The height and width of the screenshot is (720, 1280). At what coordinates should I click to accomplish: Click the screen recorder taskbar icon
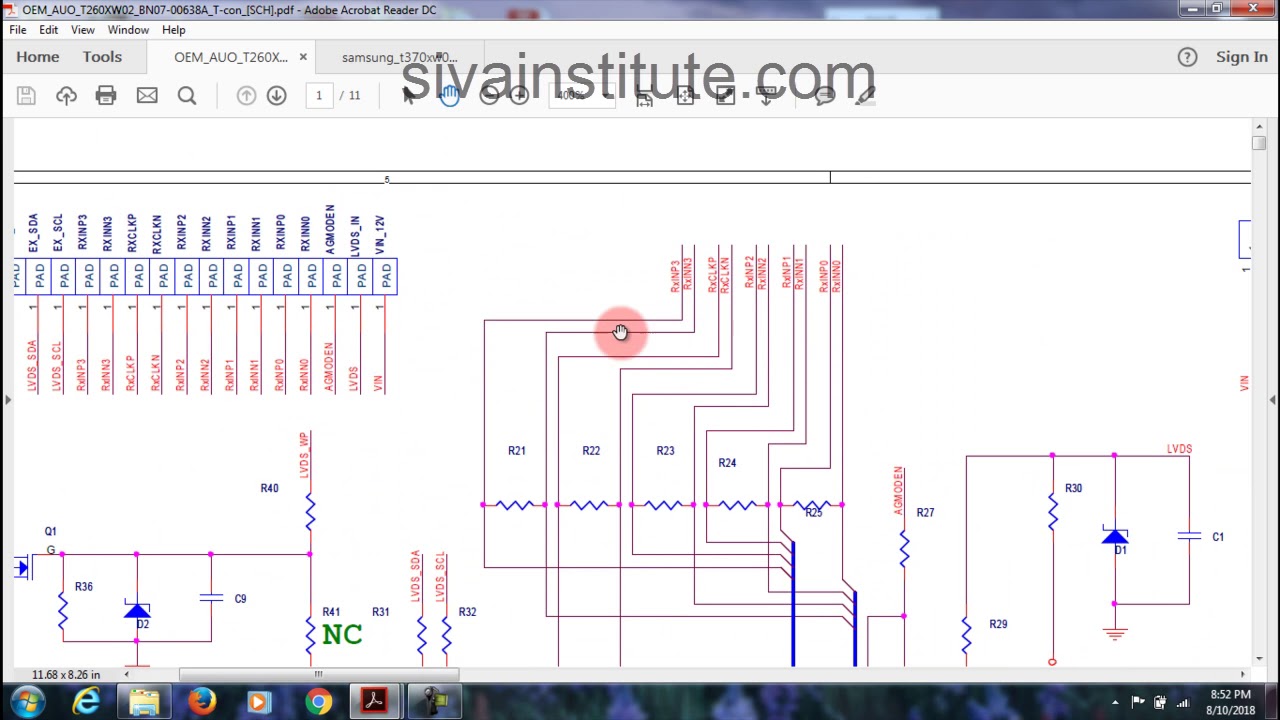(434, 702)
